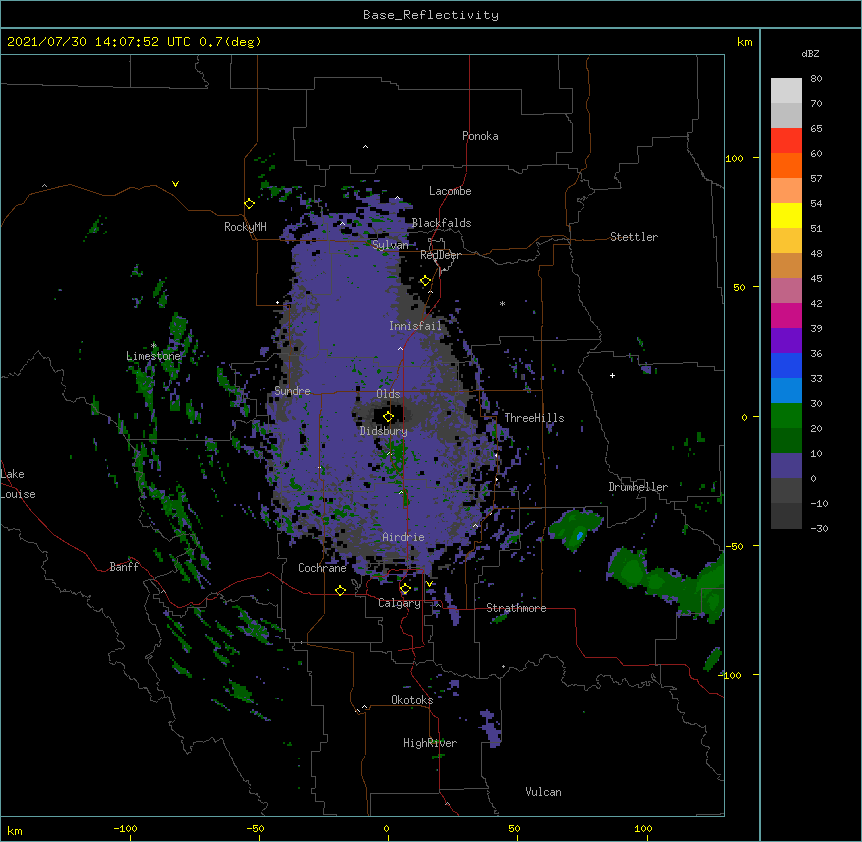Screen dimensions: 862x842
Task: Select the RedDeer city label
Action: (x=440, y=255)
